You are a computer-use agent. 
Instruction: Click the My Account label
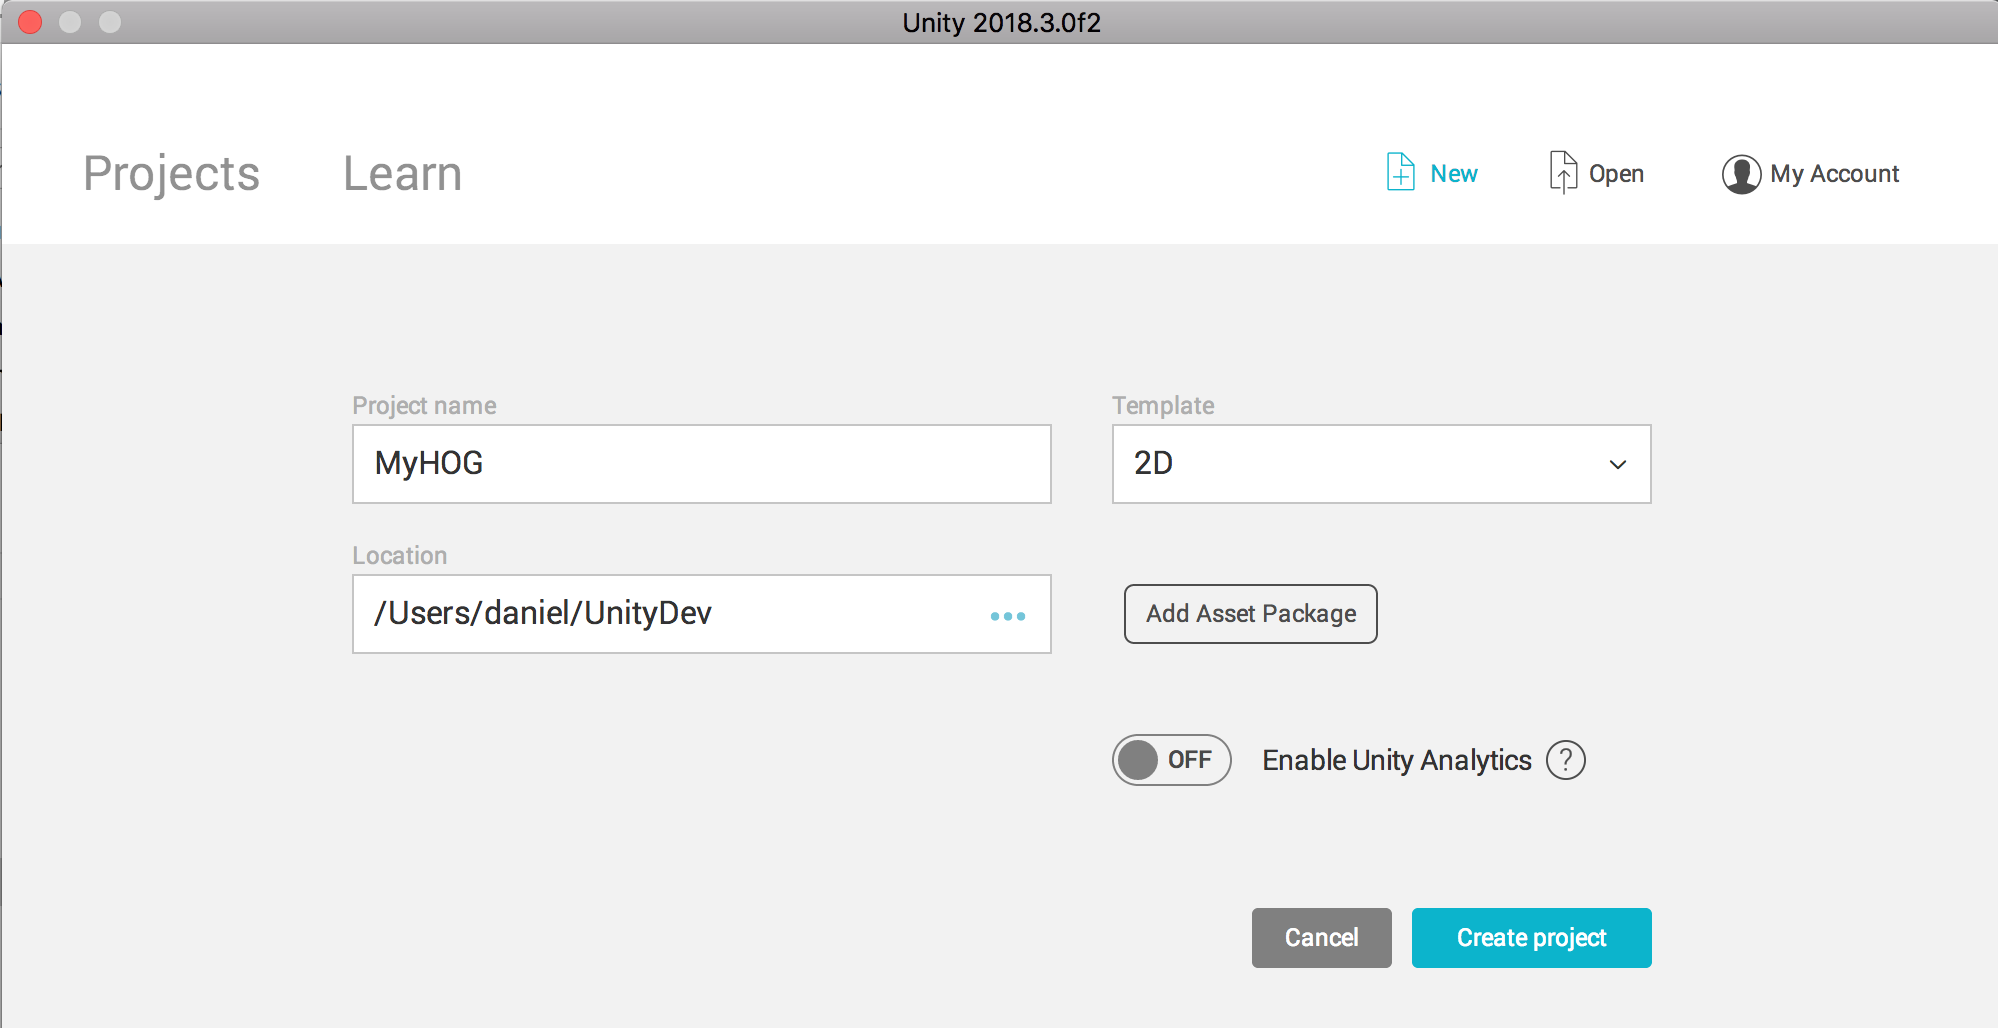pyautogui.click(x=1834, y=174)
